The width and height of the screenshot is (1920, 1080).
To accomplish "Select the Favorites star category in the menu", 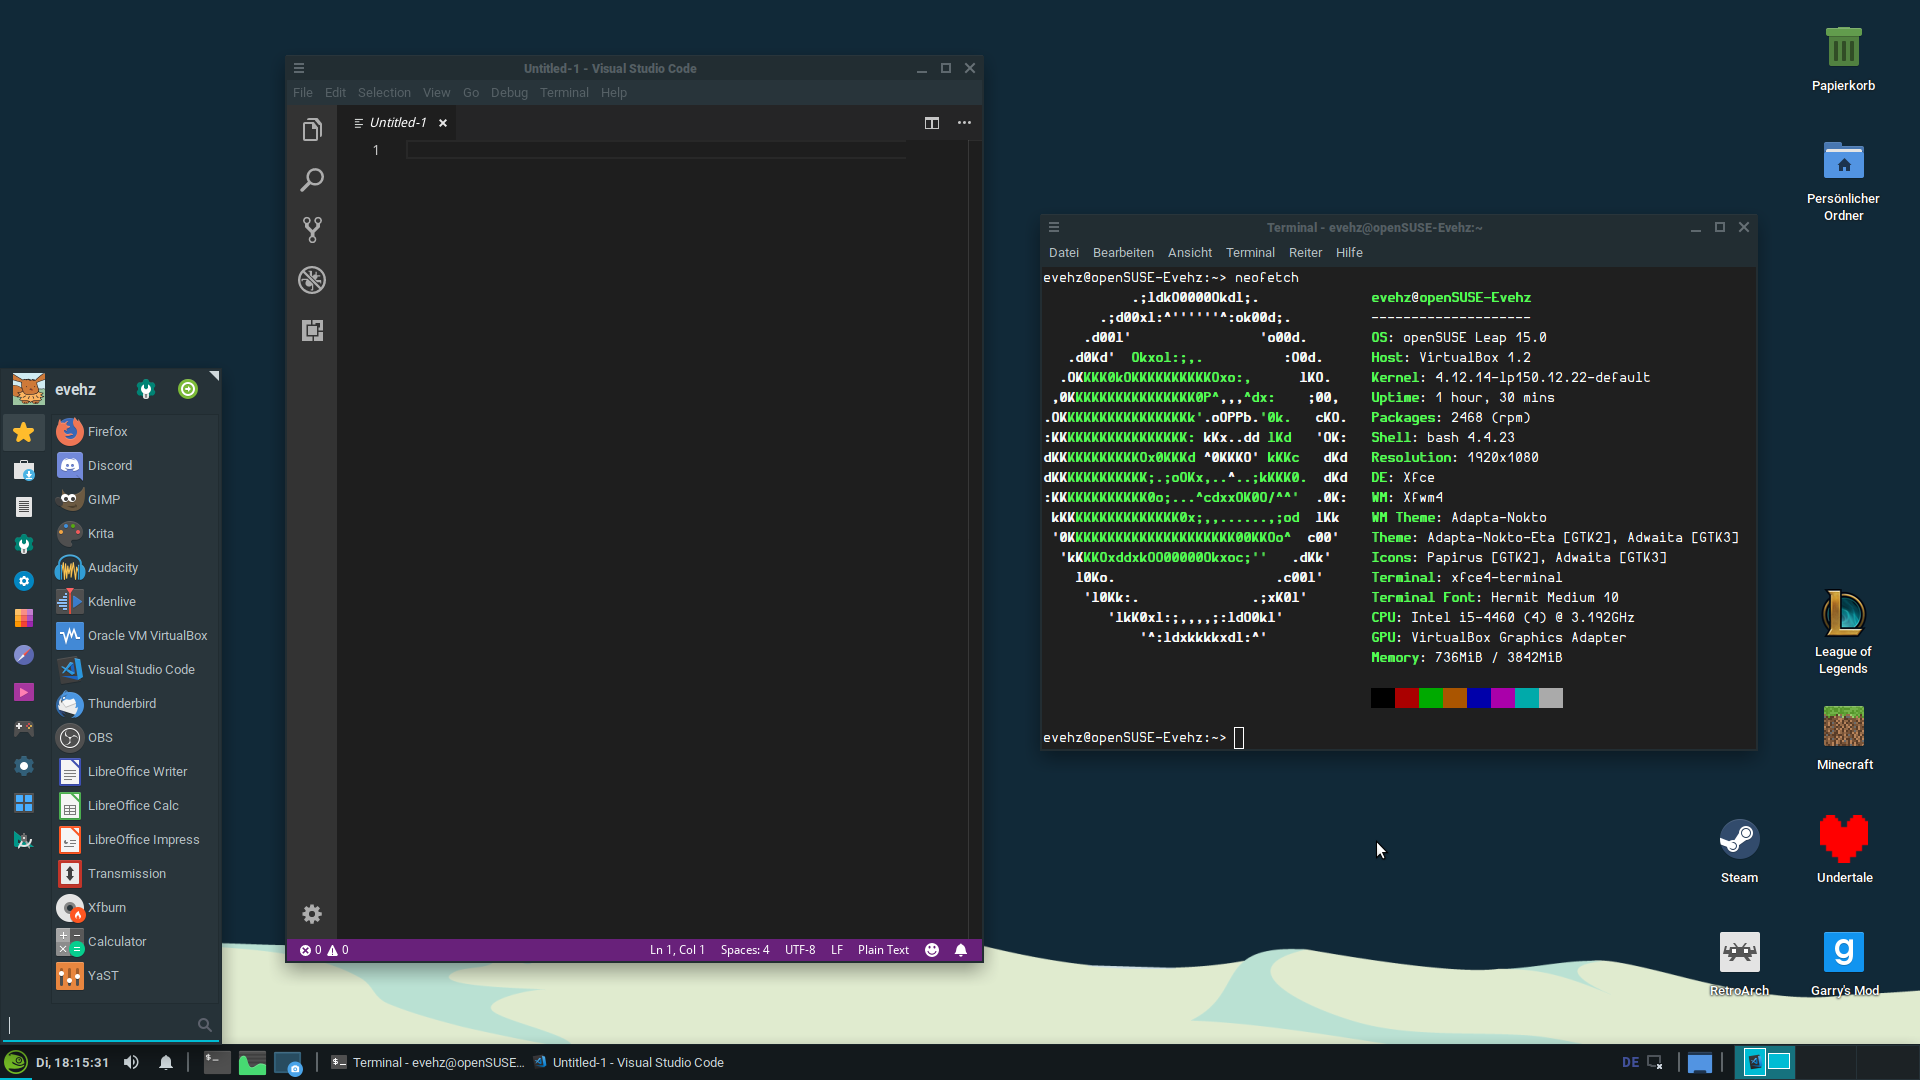I will click(x=24, y=432).
